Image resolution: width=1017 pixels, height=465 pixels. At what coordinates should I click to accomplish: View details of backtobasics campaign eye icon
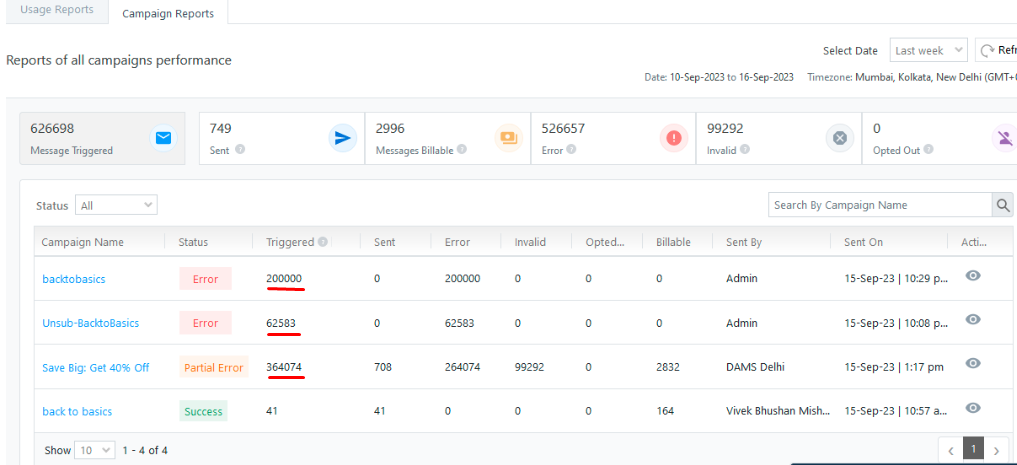tap(972, 276)
